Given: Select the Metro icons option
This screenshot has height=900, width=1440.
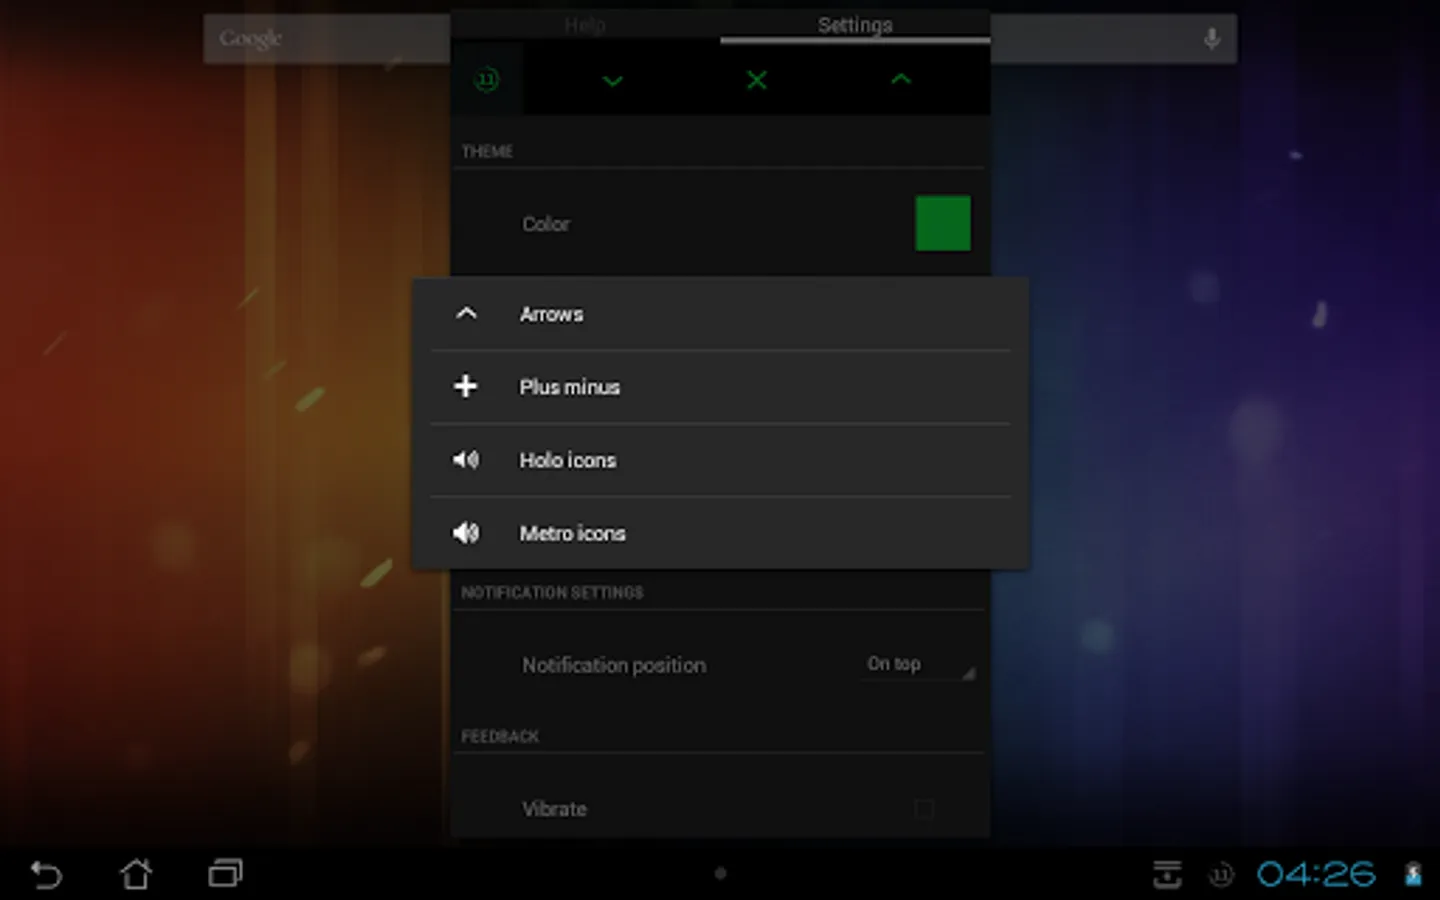Looking at the screenshot, I should pyautogui.click(x=720, y=533).
